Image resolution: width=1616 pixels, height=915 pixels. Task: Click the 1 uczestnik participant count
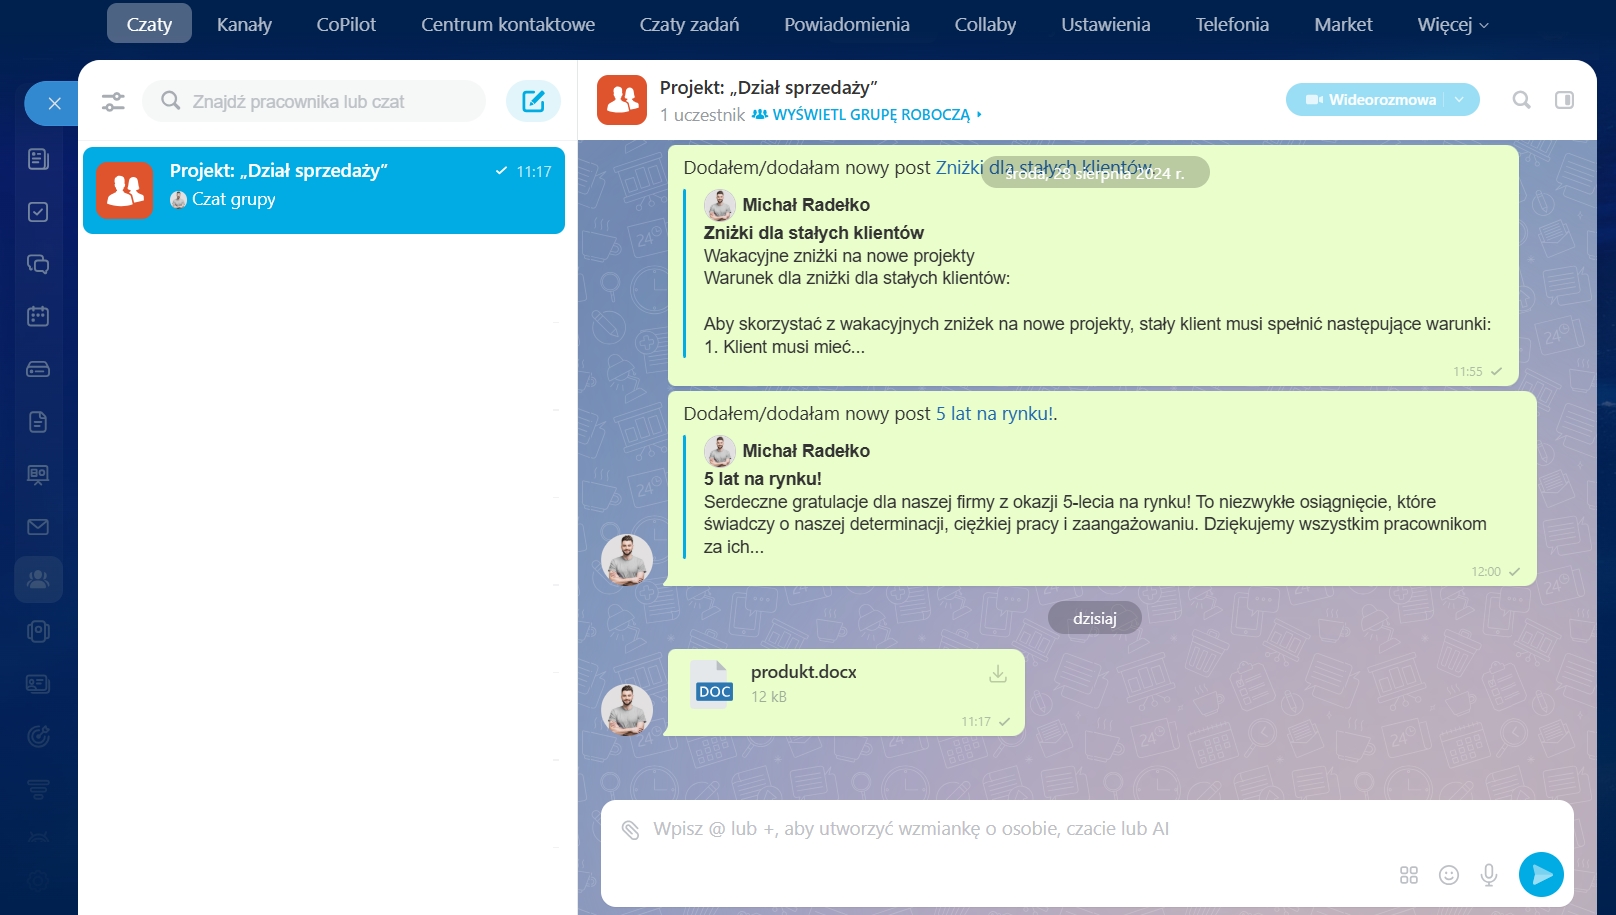702,115
